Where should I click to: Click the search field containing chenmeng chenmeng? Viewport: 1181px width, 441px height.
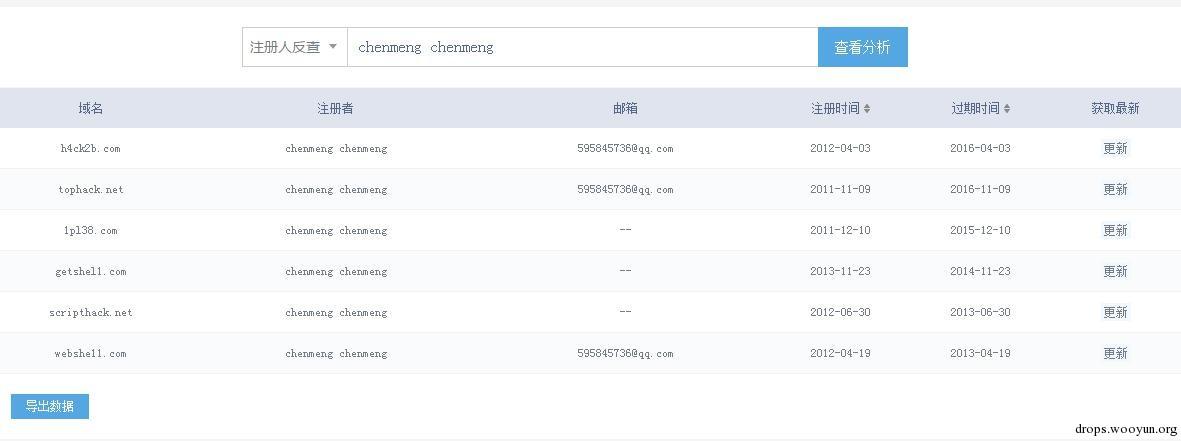pos(582,47)
